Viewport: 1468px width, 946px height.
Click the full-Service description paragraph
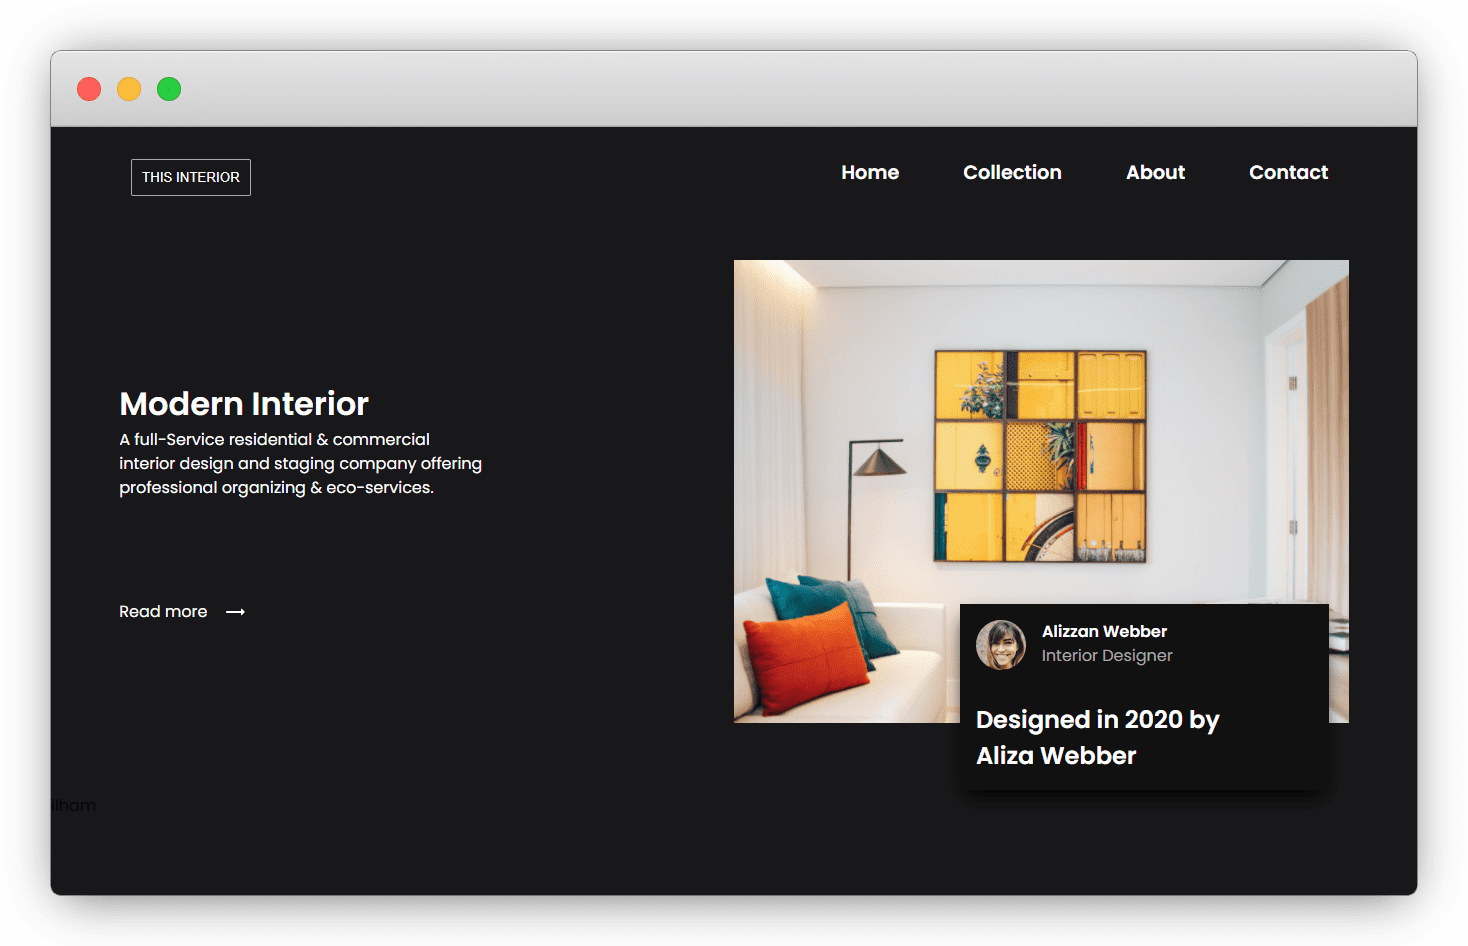click(x=300, y=464)
